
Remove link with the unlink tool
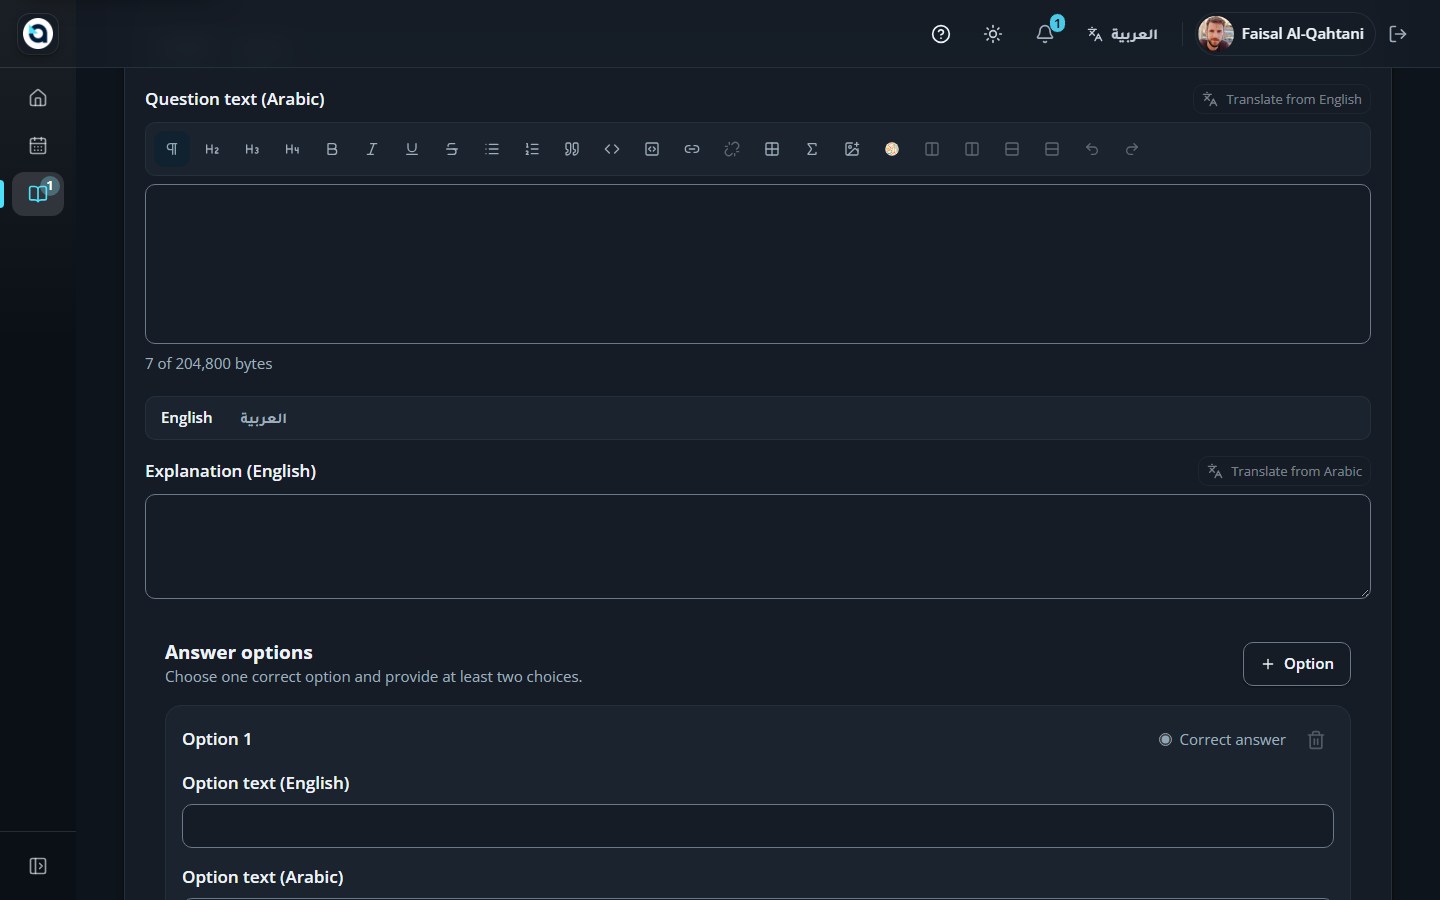(732, 149)
